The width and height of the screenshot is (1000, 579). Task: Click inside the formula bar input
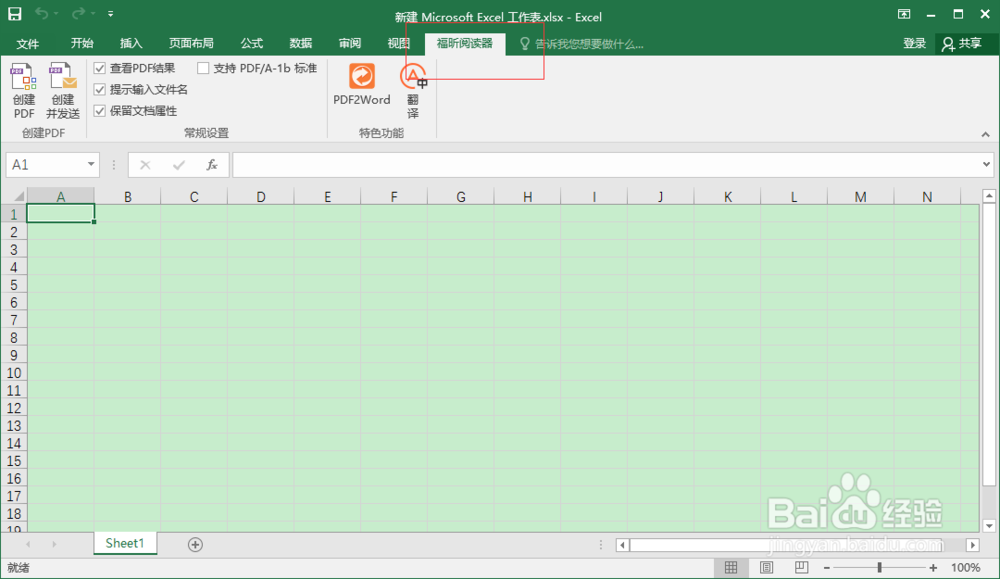606,165
